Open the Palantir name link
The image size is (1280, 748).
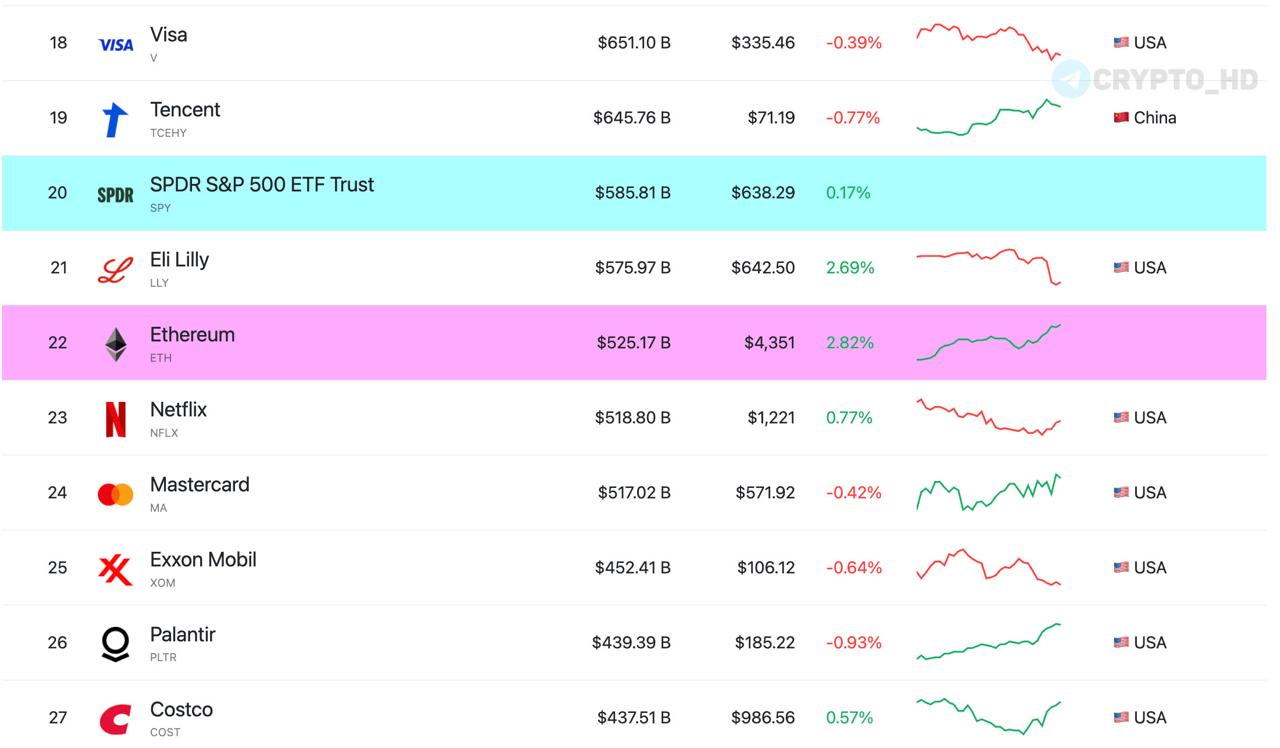coord(183,634)
